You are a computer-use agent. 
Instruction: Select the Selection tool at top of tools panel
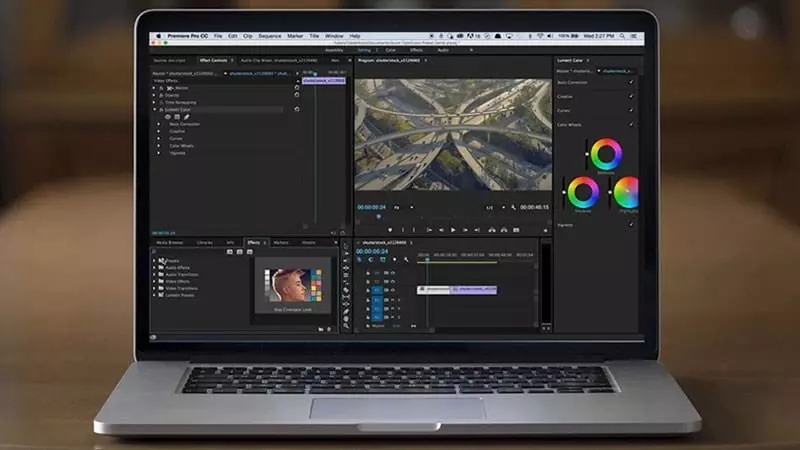(x=346, y=247)
